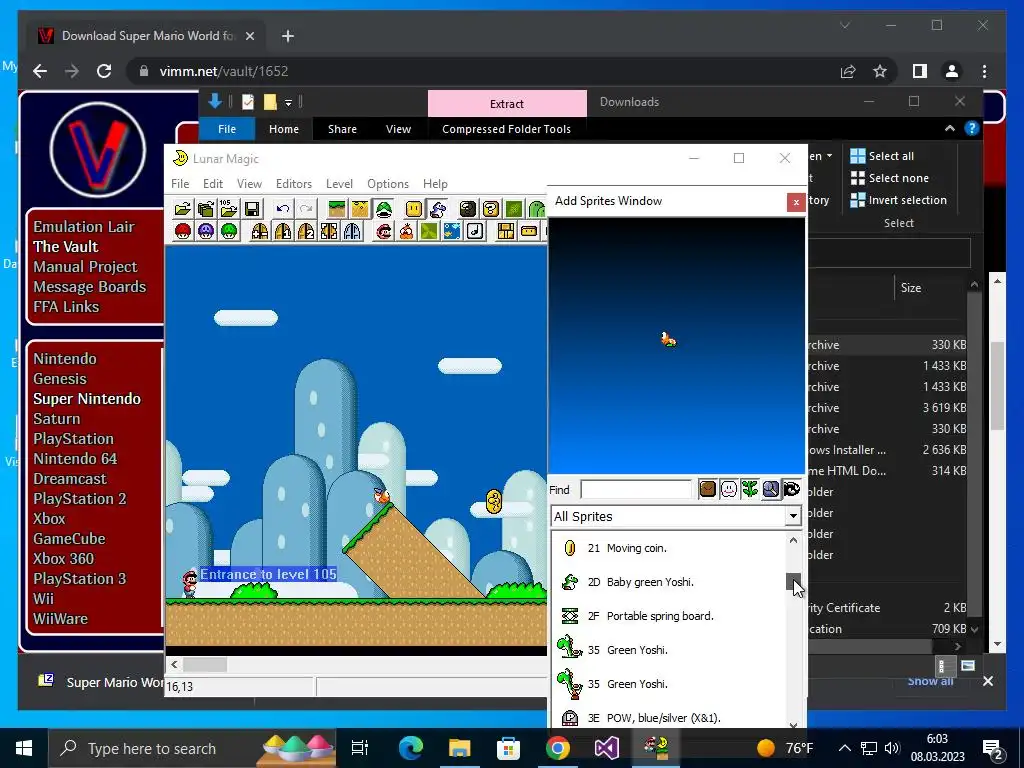Click Invert selection in Explorer ribbon
This screenshot has width=1024, height=768.
pyautogui.click(x=899, y=200)
